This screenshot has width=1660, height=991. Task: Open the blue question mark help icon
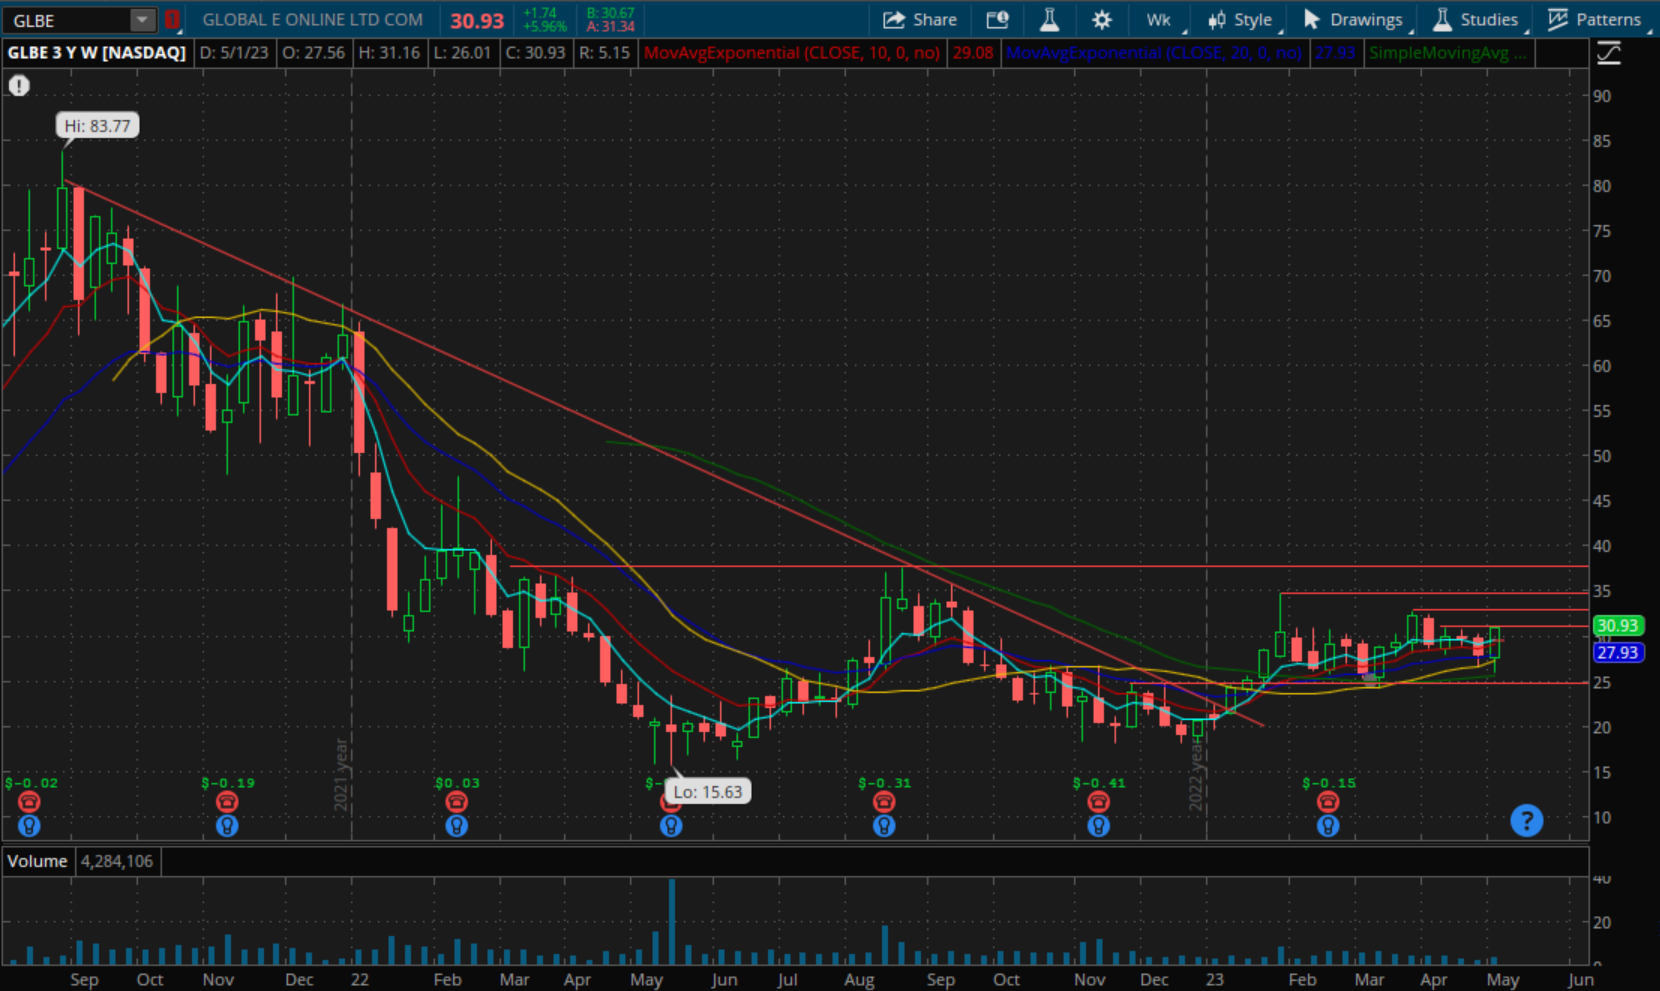pyautogui.click(x=1526, y=820)
